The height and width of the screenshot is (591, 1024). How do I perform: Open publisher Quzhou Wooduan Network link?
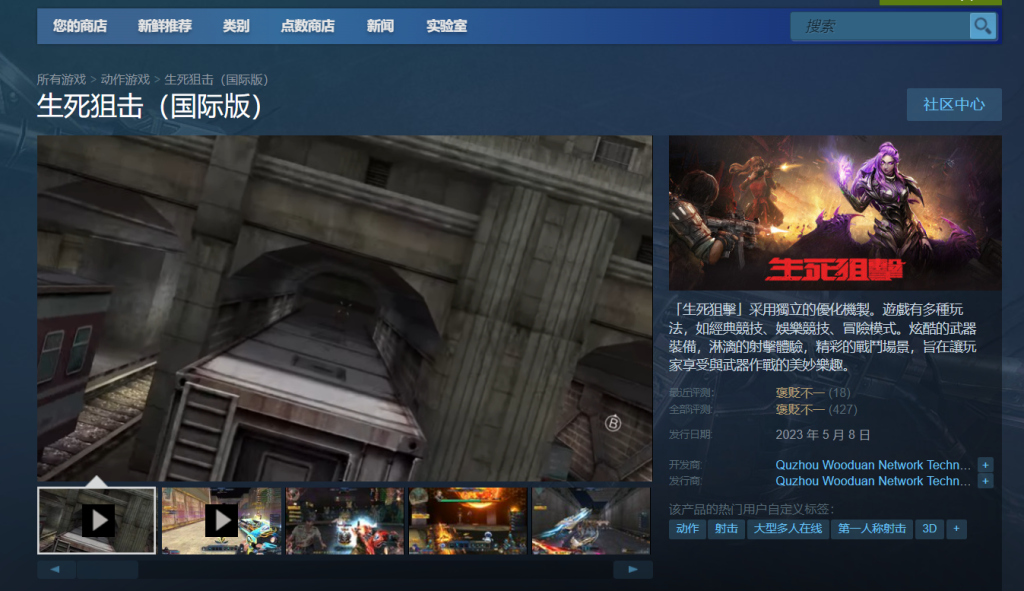873,481
